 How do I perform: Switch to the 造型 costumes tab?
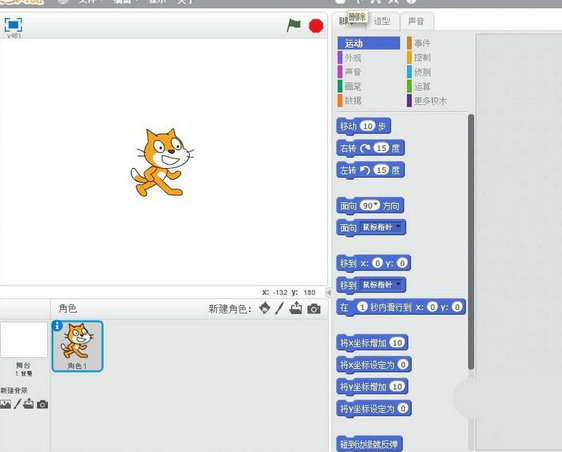pos(382,22)
